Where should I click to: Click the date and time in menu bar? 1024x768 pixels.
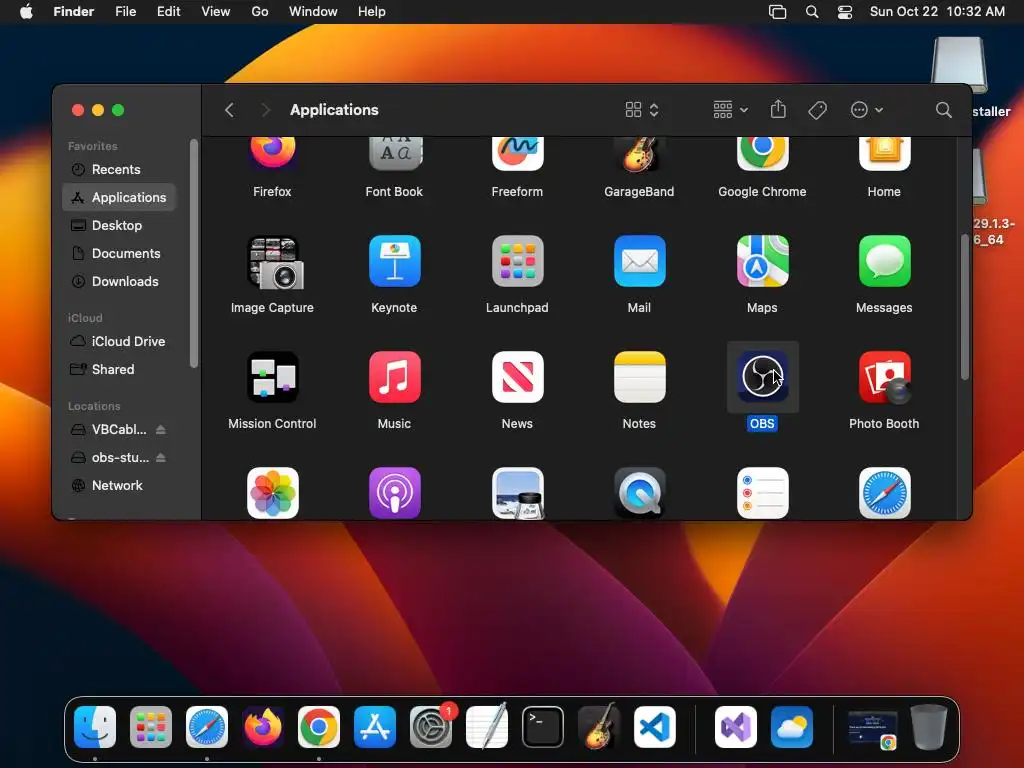point(937,12)
